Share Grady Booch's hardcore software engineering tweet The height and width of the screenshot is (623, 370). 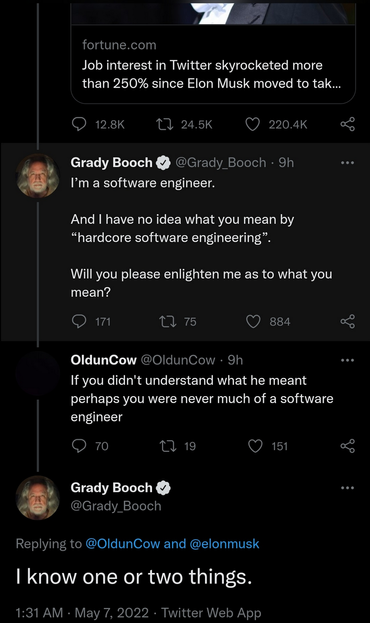[x=347, y=321]
